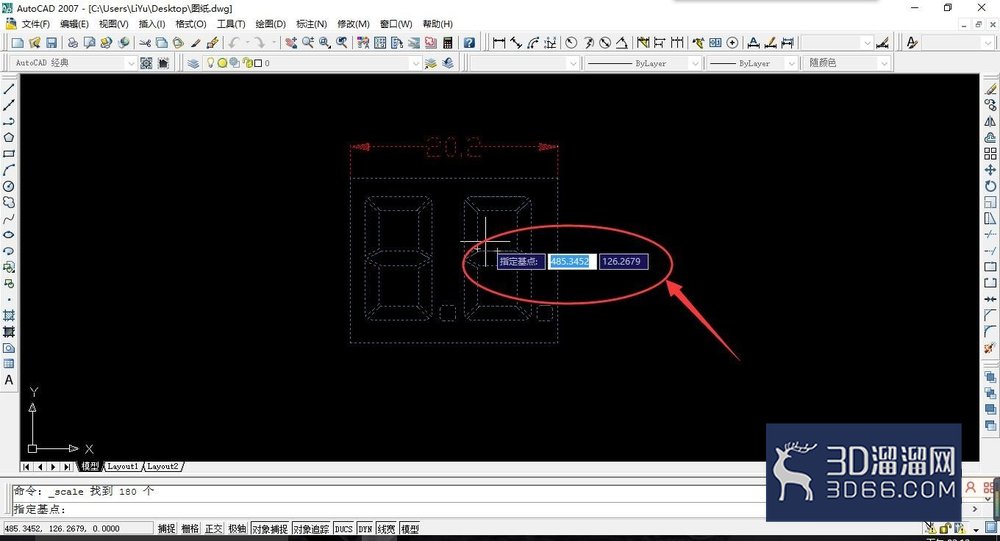Select the Rotate tool
1000x541 pixels.
pos(990,186)
